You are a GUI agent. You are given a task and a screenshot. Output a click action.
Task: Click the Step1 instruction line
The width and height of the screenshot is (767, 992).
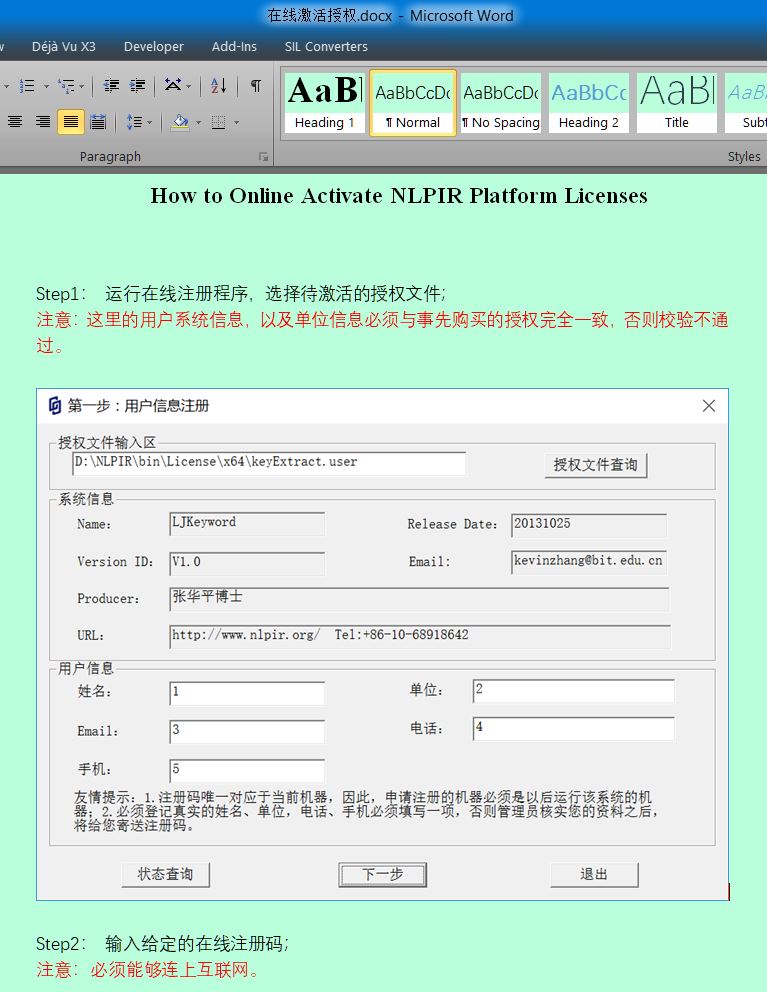240,294
